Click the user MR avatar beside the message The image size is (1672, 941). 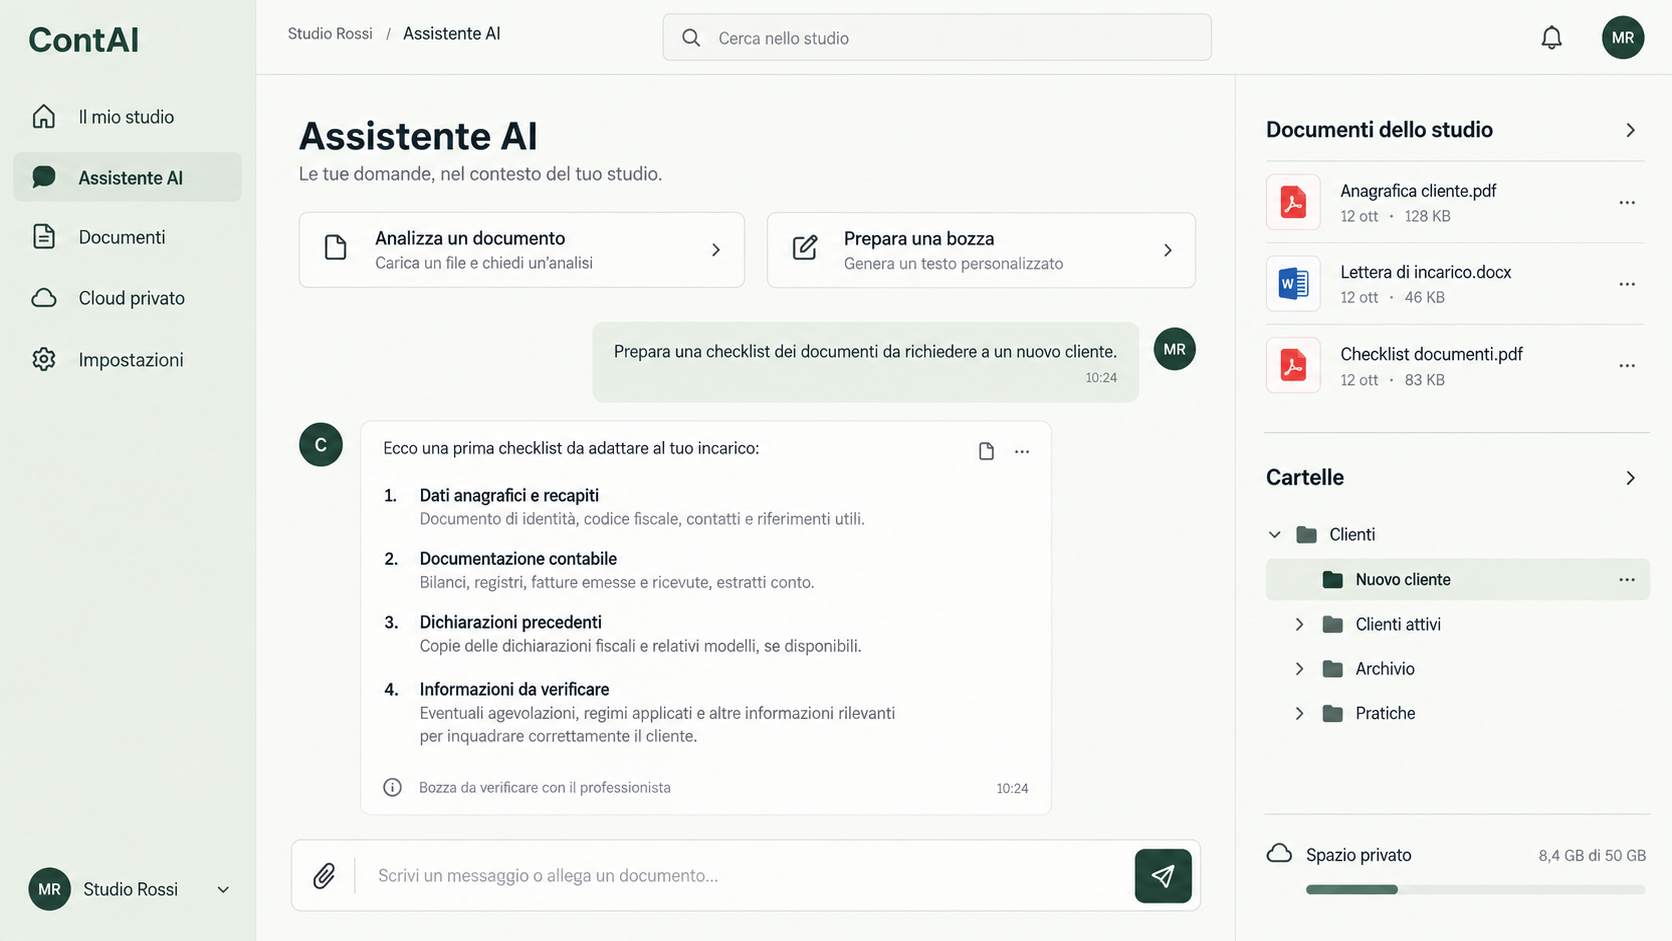1174,349
